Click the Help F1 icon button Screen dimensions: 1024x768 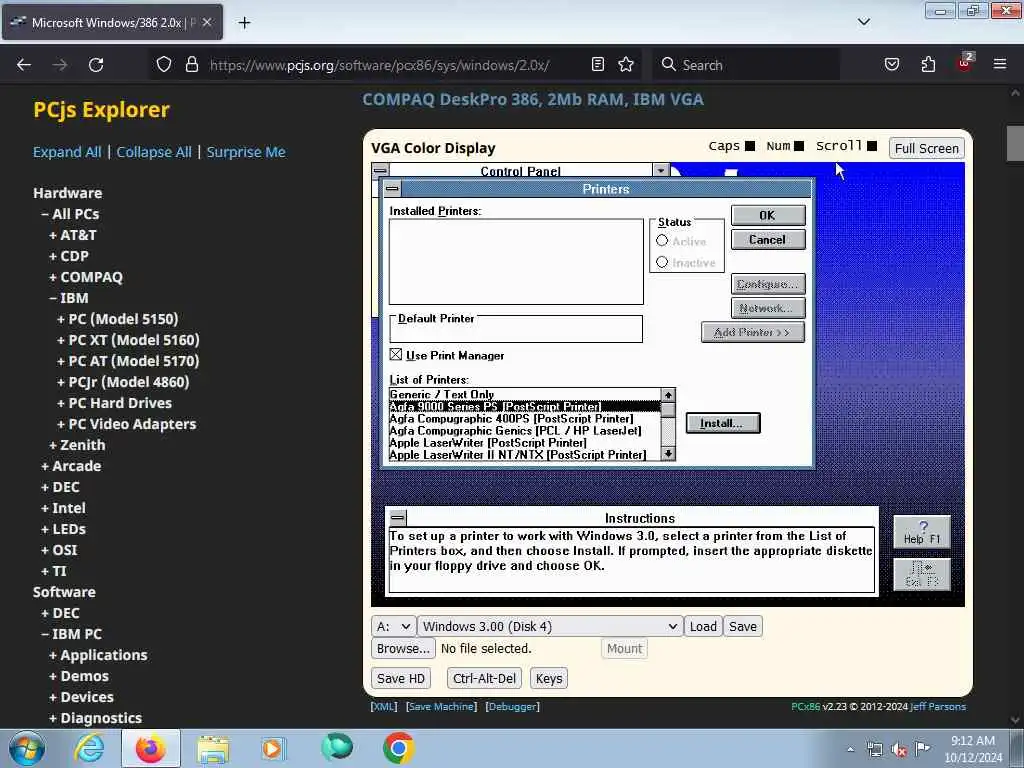tap(921, 532)
